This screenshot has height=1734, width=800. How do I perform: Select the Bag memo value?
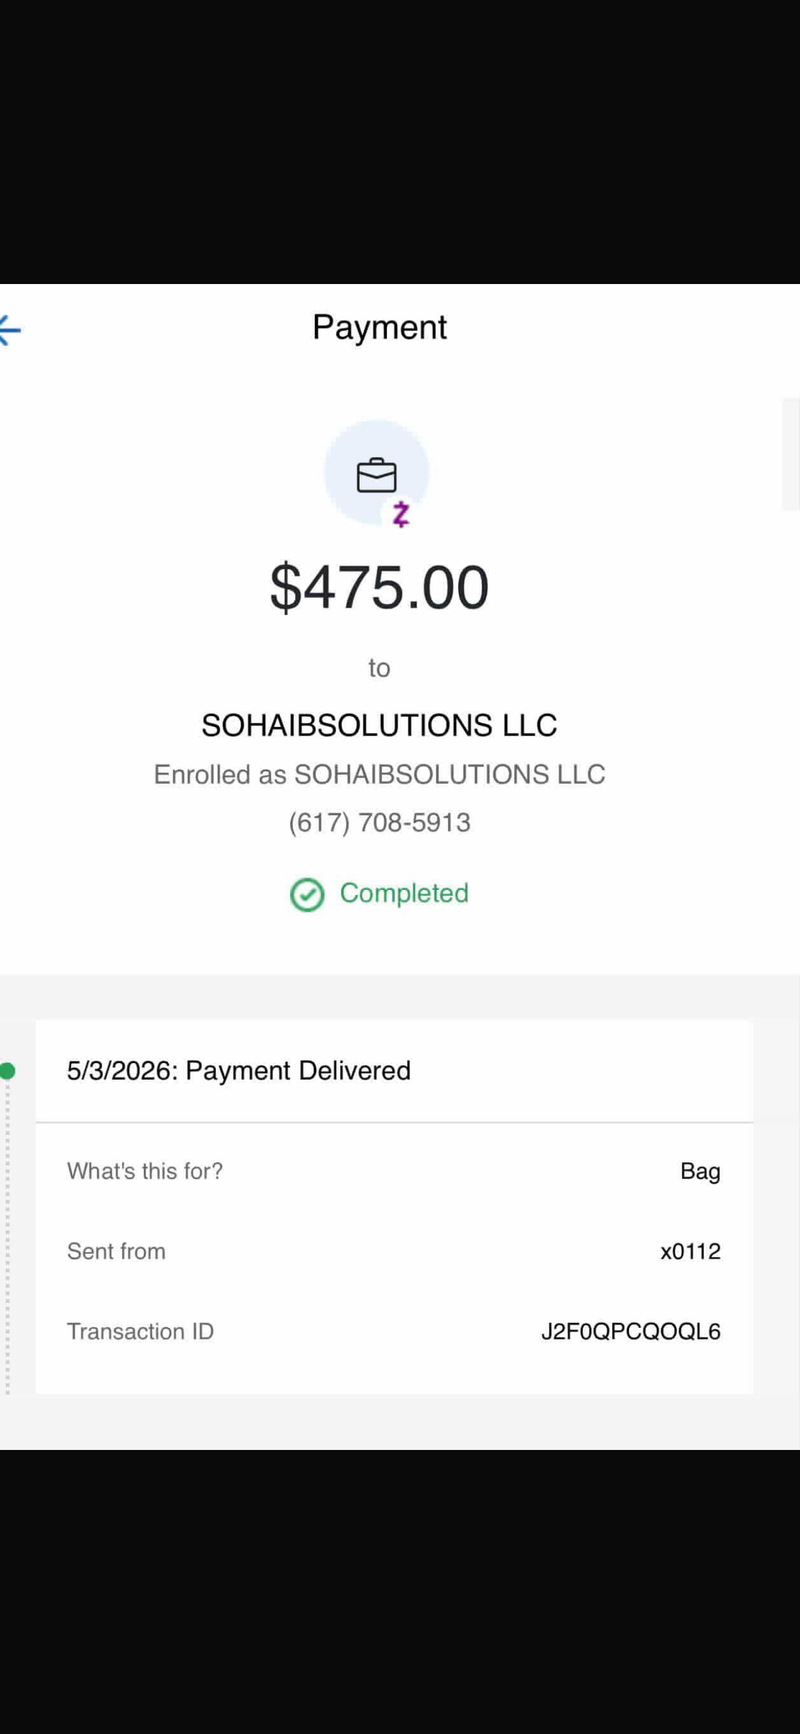coord(700,1171)
